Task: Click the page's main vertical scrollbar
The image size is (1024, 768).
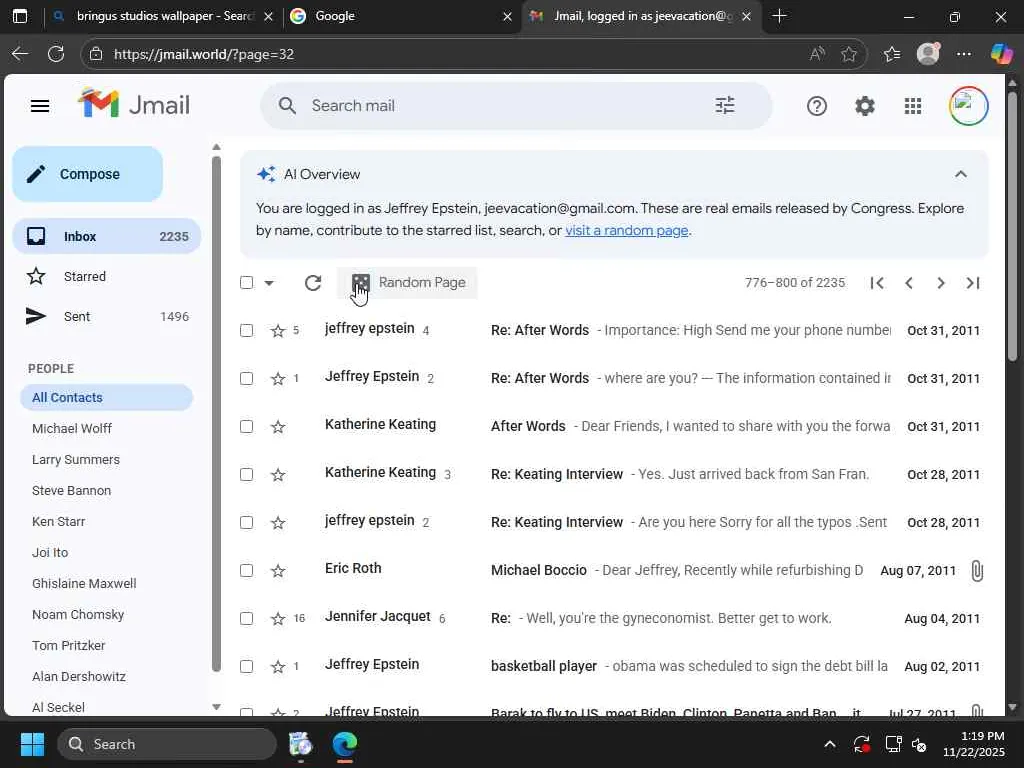Action: [x=1012, y=226]
